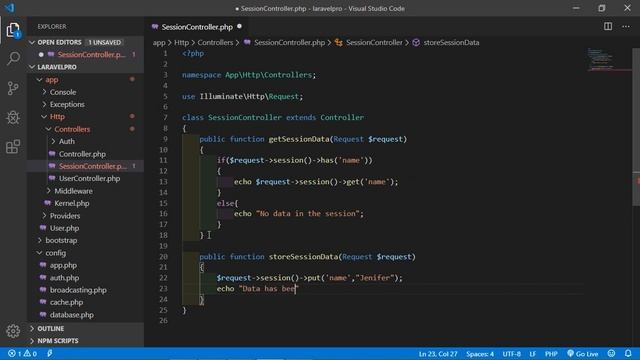Click the errors and warnings status indicator
This screenshot has height=360, width=640.
[x=22, y=353]
